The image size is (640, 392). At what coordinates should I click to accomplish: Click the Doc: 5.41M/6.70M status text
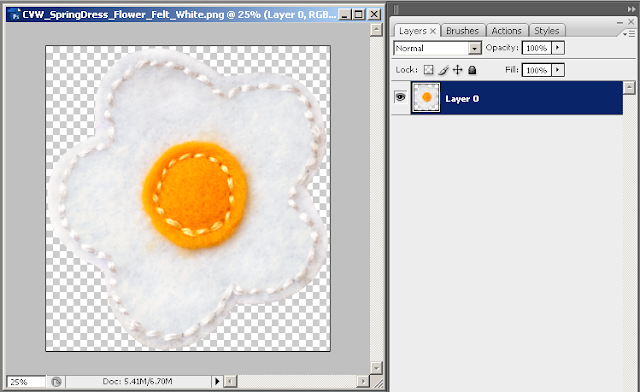coord(137,381)
